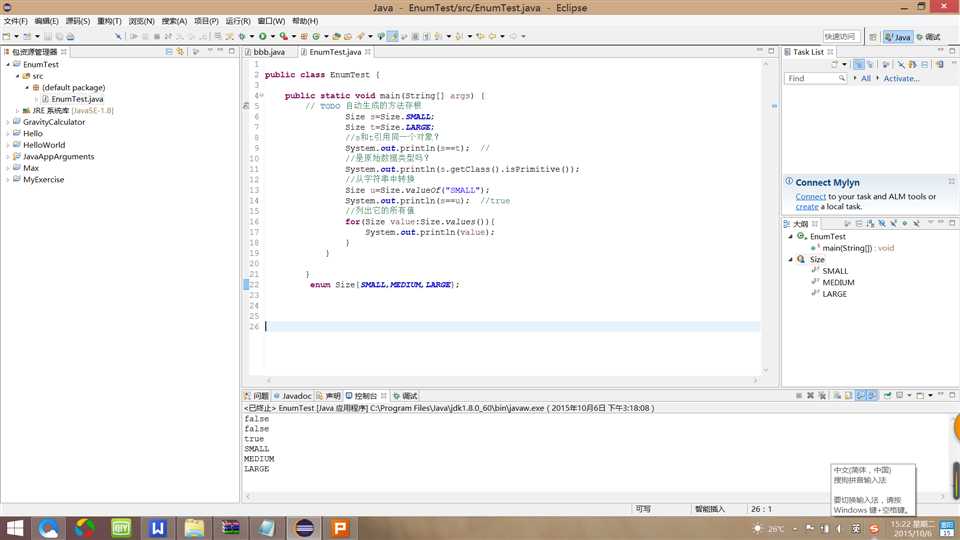Open the 编辑(E) menu
960x540 pixels.
(47, 21)
